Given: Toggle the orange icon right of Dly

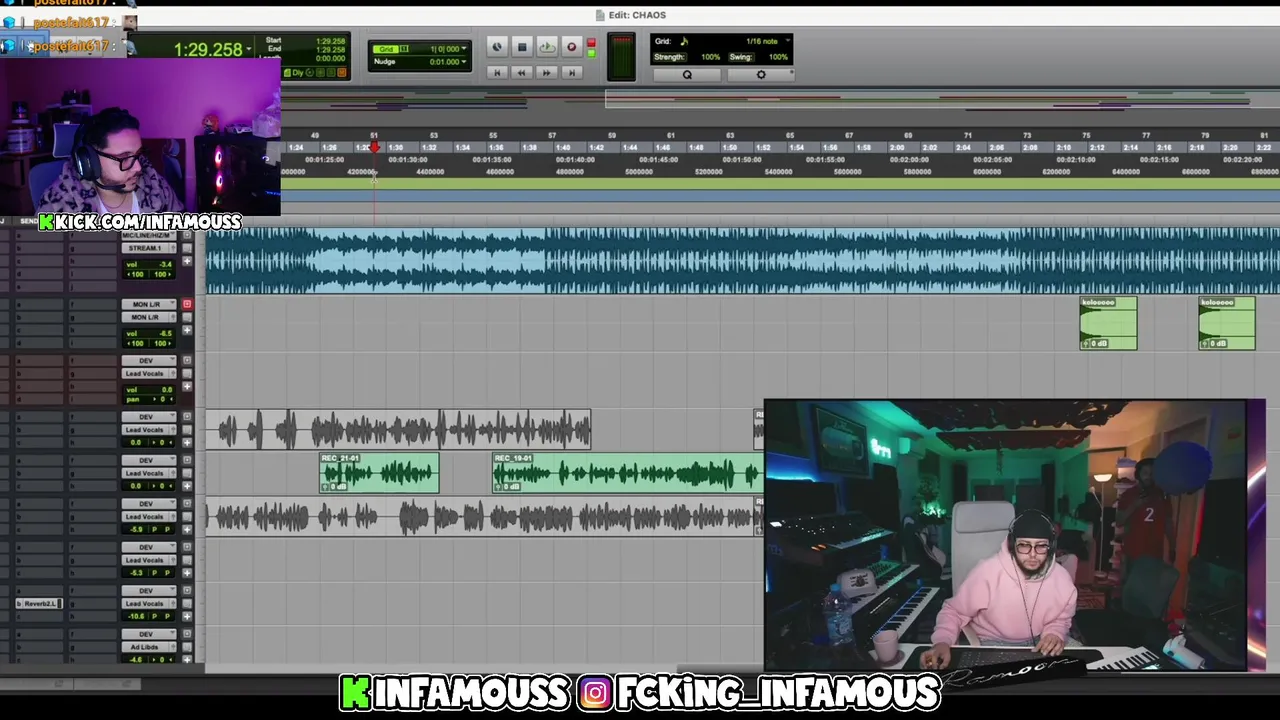Looking at the screenshot, I should coord(341,72).
